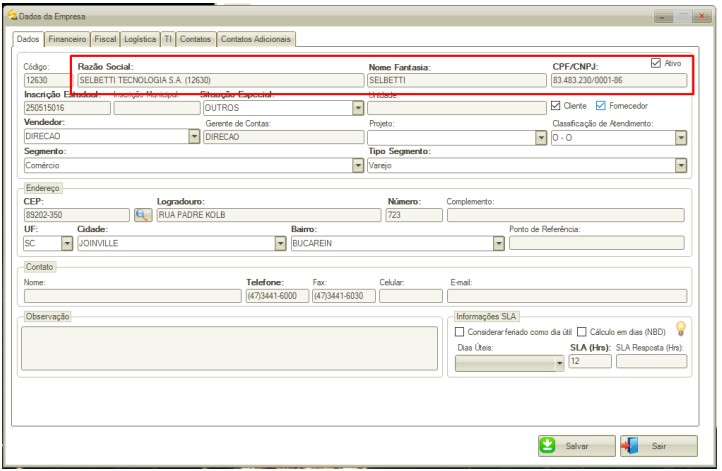
Task: Open the Logística tab
Action: click(x=140, y=39)
